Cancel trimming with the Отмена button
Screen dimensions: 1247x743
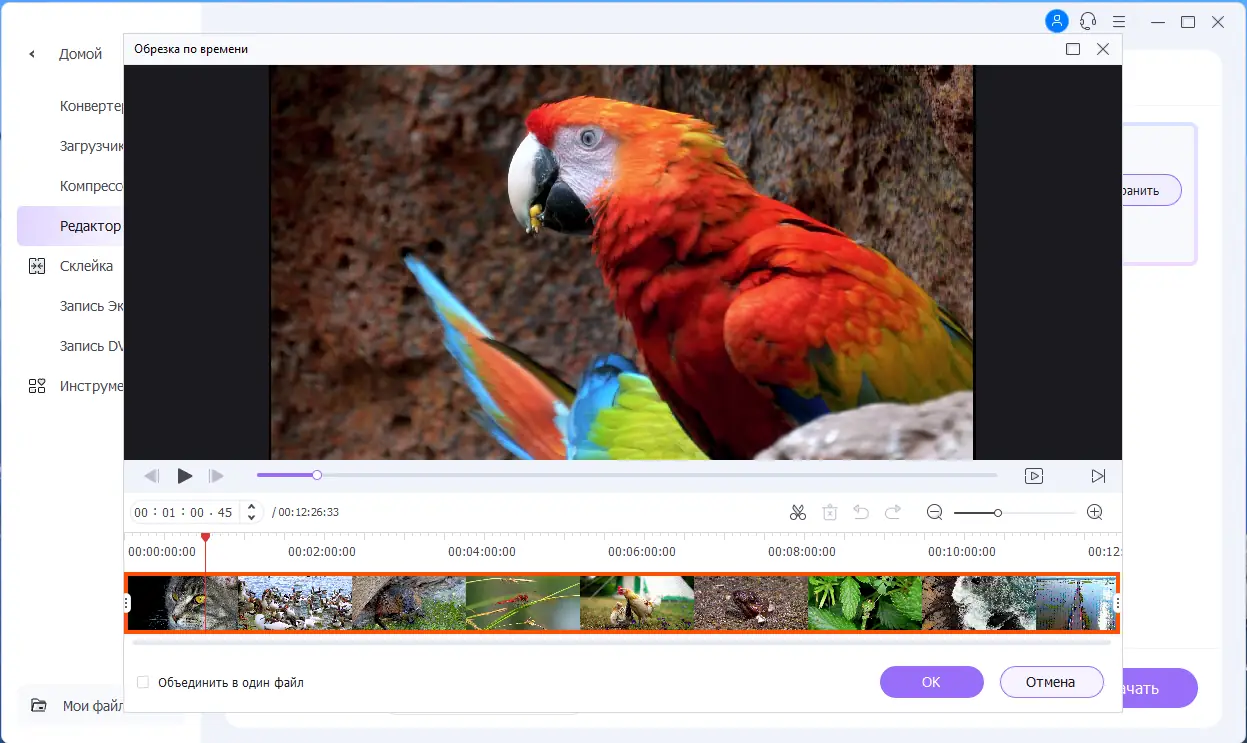(x=1051, y=682)
